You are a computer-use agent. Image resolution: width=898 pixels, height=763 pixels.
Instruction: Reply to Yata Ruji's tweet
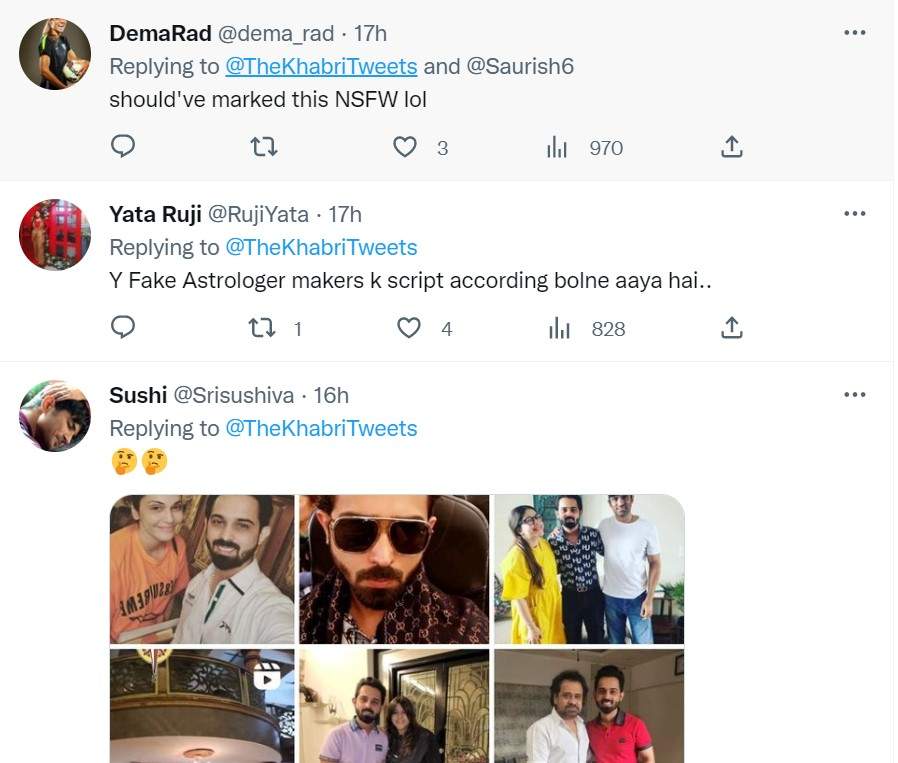(123, 328)
